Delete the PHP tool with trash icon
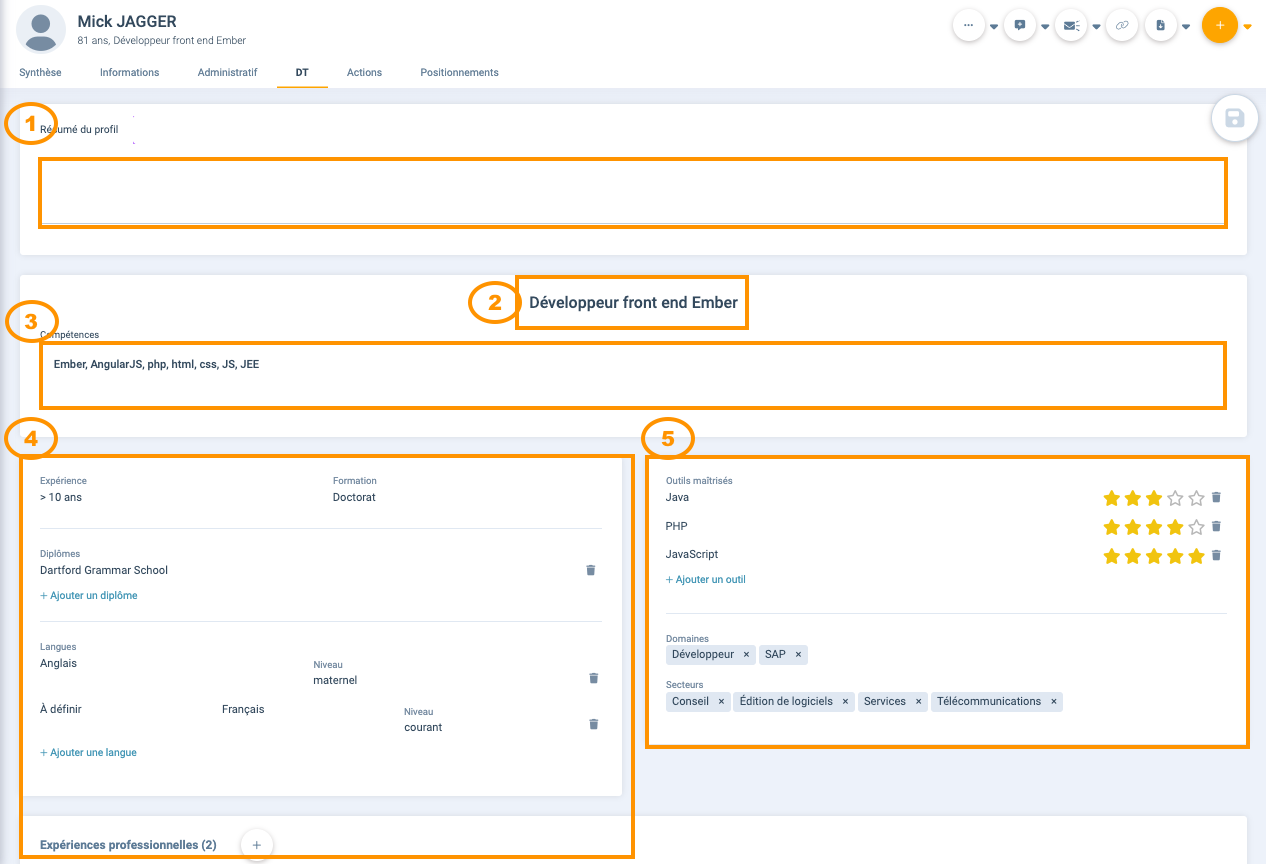The width and height of the screenshot is (1266, 864). 1216,526
